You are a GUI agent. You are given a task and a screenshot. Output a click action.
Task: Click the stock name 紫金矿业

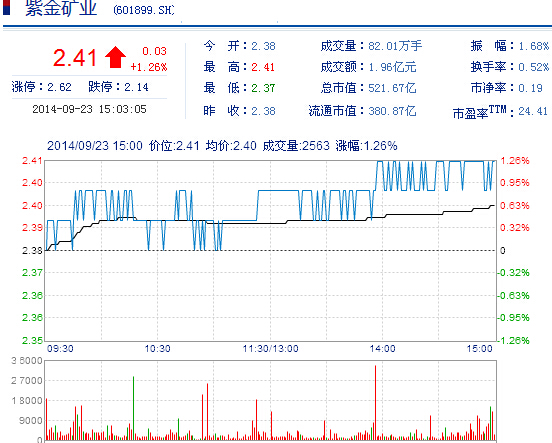(61, 8)
